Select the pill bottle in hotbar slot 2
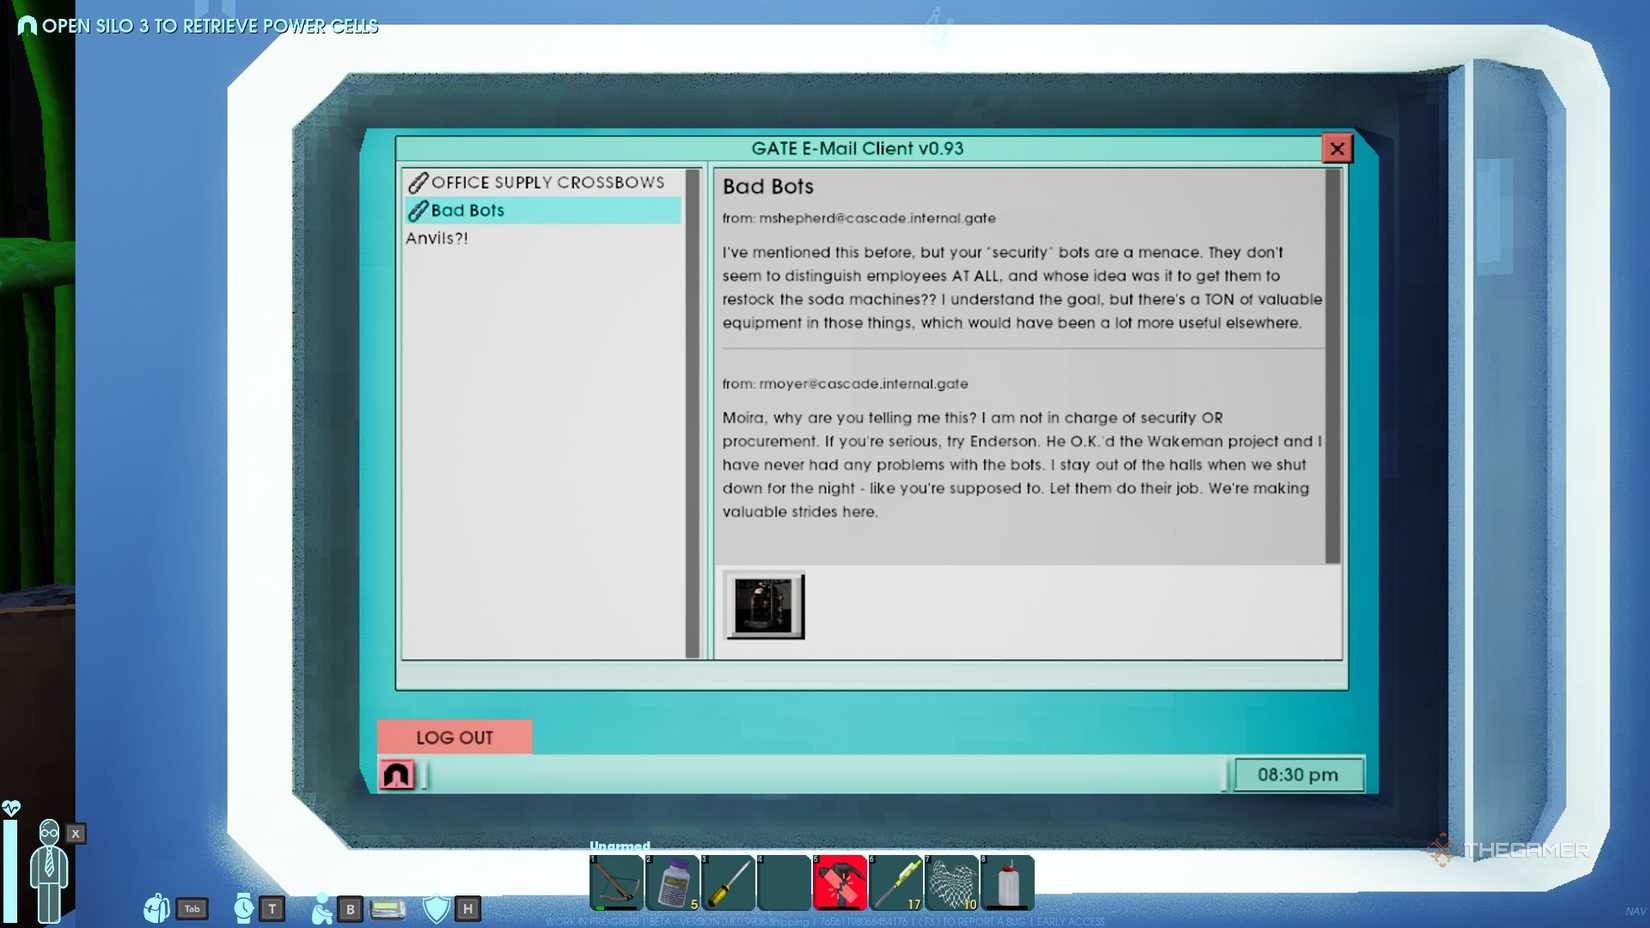The image size is (1650, 928). pos(672,882)
